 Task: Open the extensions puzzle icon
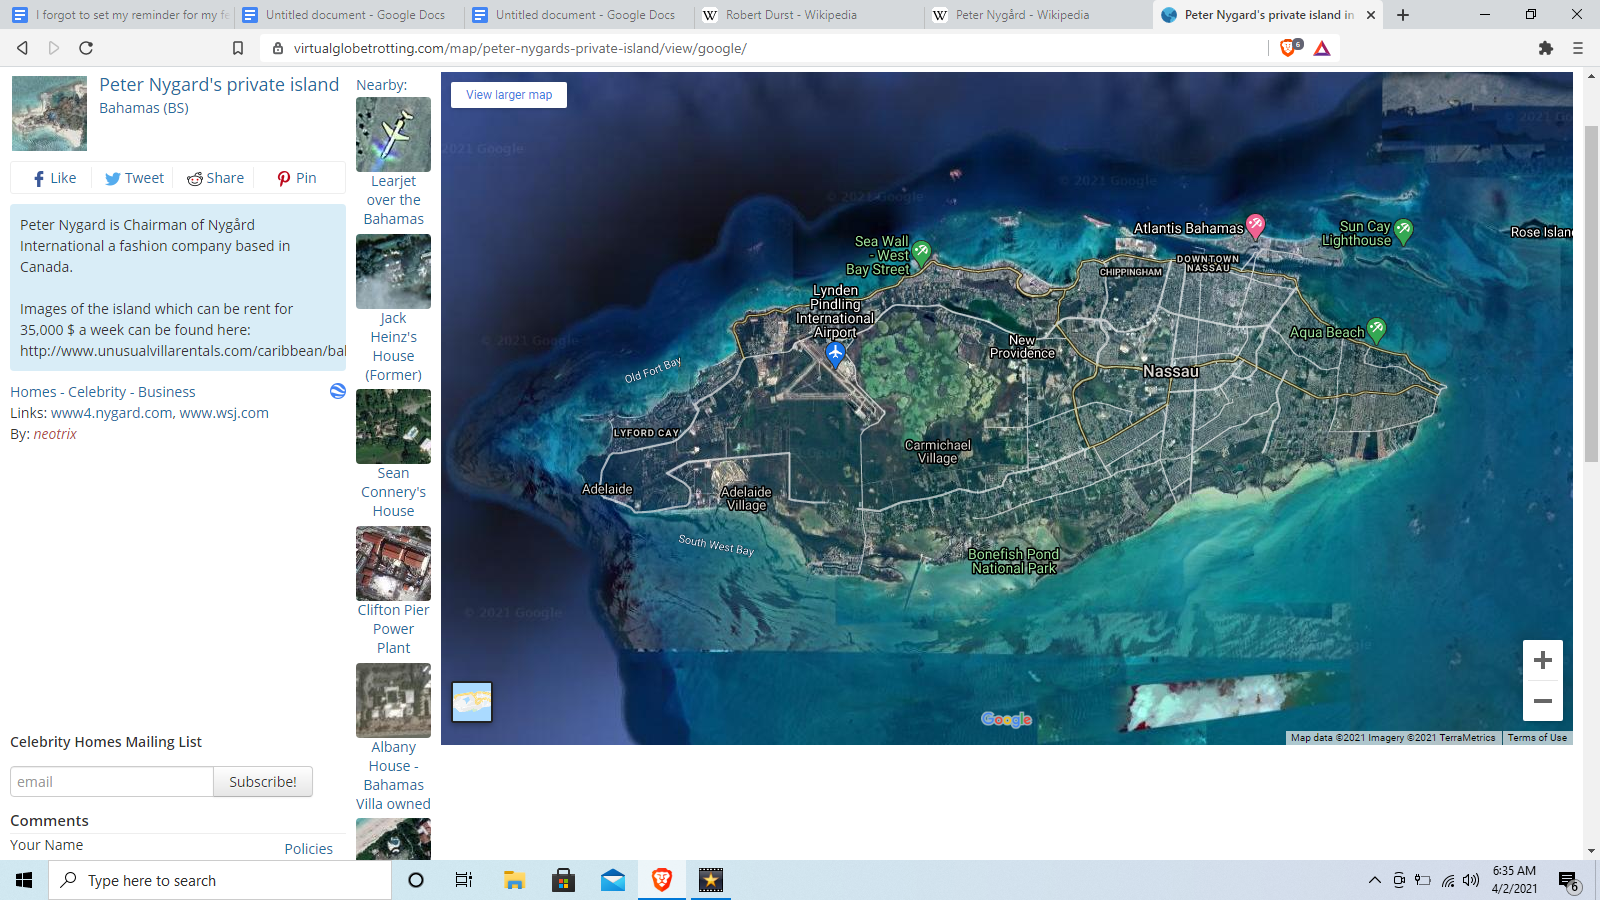(x=1546, y=48)
